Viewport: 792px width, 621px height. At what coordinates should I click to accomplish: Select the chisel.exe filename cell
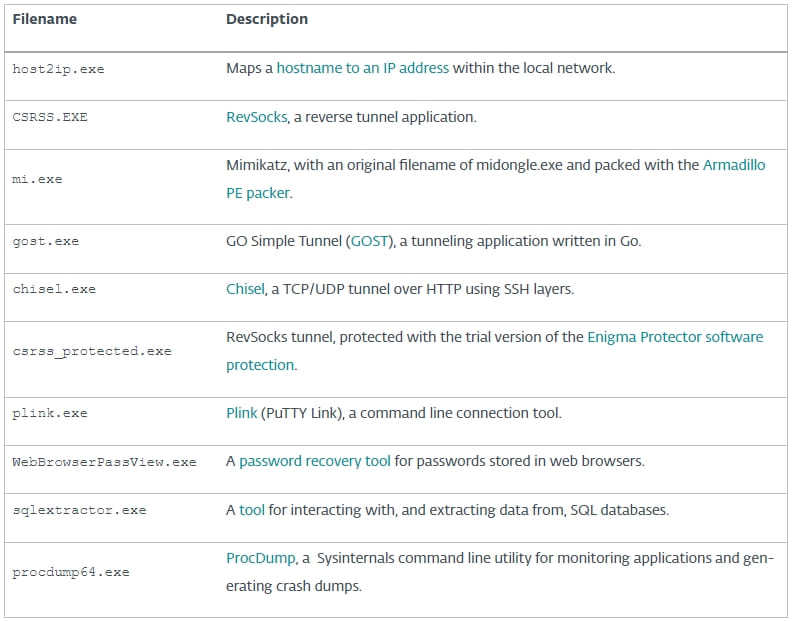click(x=54, y=289)
